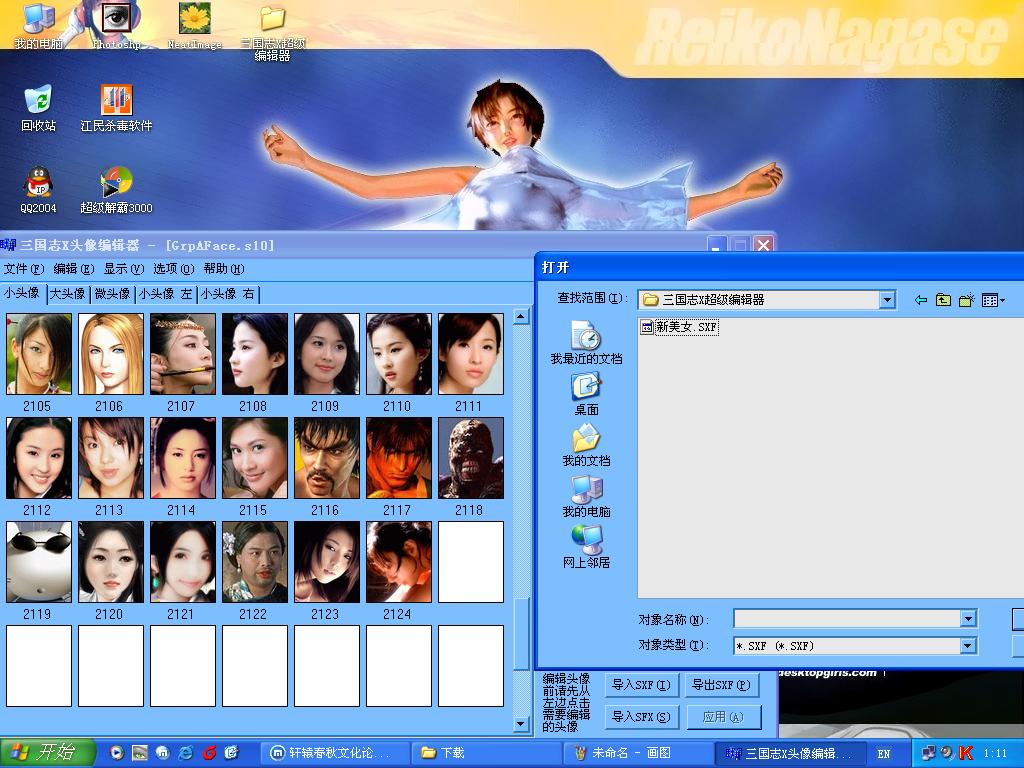Switch to the 微头像 tab
The width and height of the screenshot is (1024, 768).
[112, 294]
